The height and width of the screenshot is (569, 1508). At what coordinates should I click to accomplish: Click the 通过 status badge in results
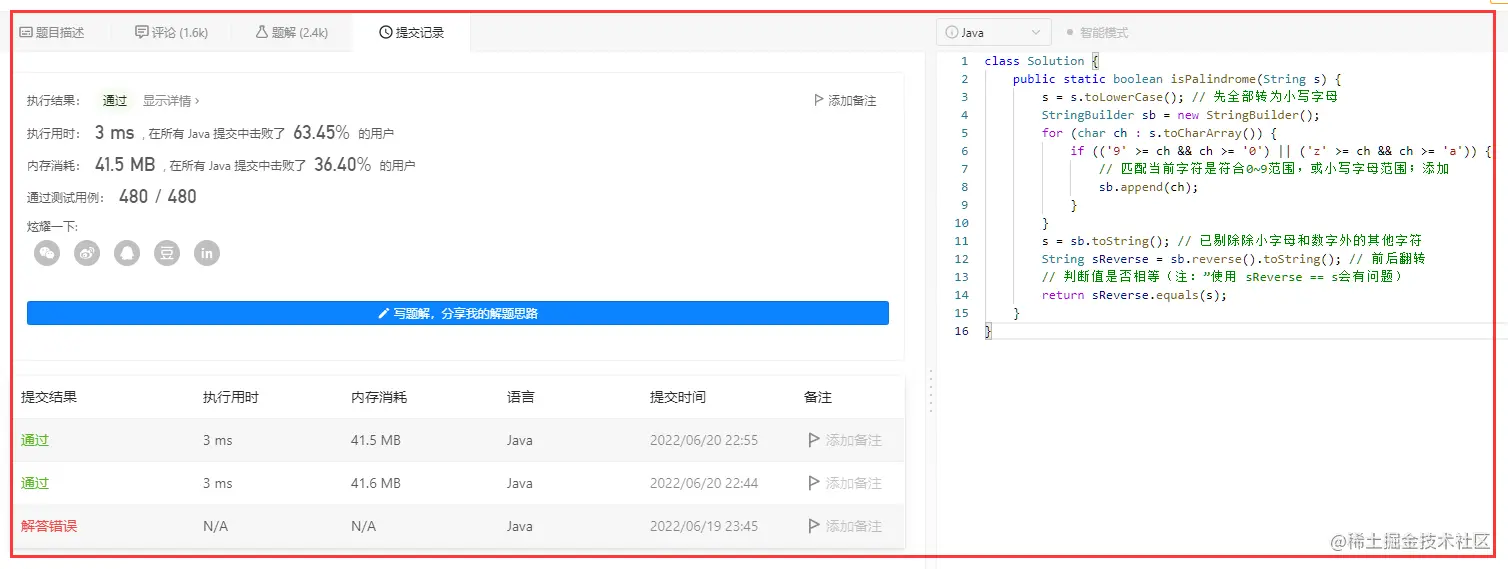tap(115, 101)
